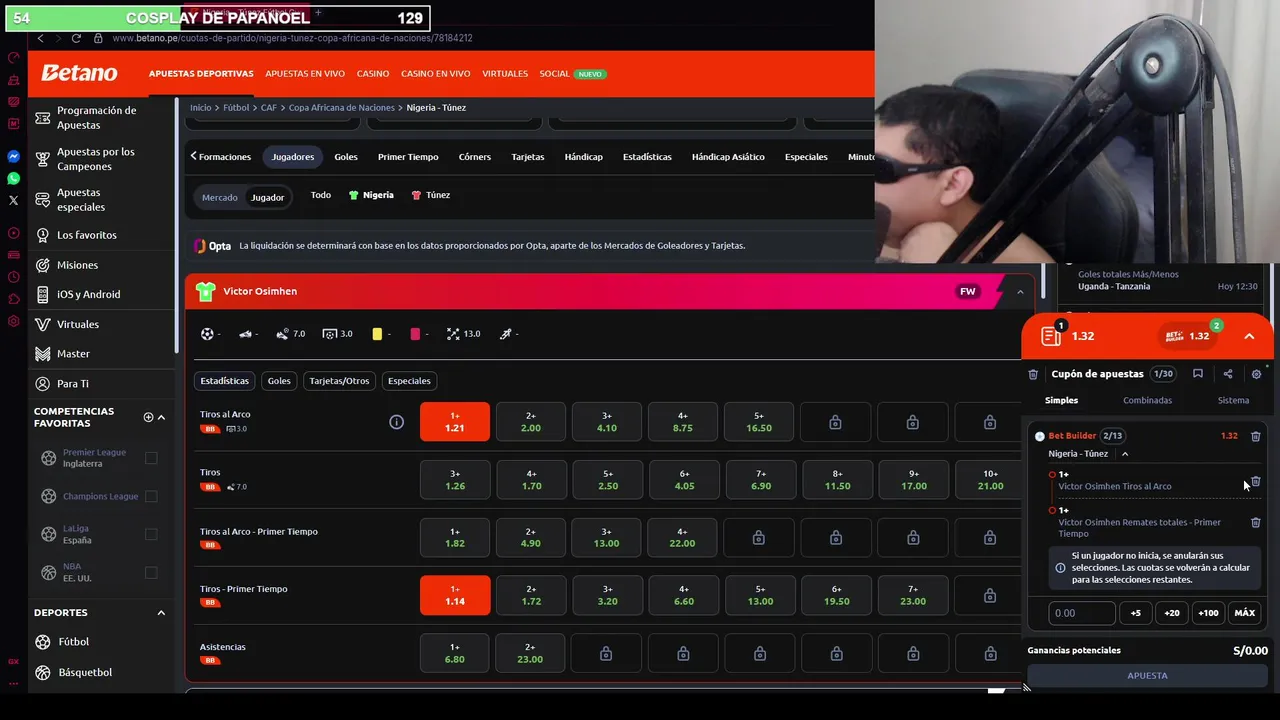Switch to the Jugador view toggle
Screen dimensions: 1280x720
pos(267,197)
